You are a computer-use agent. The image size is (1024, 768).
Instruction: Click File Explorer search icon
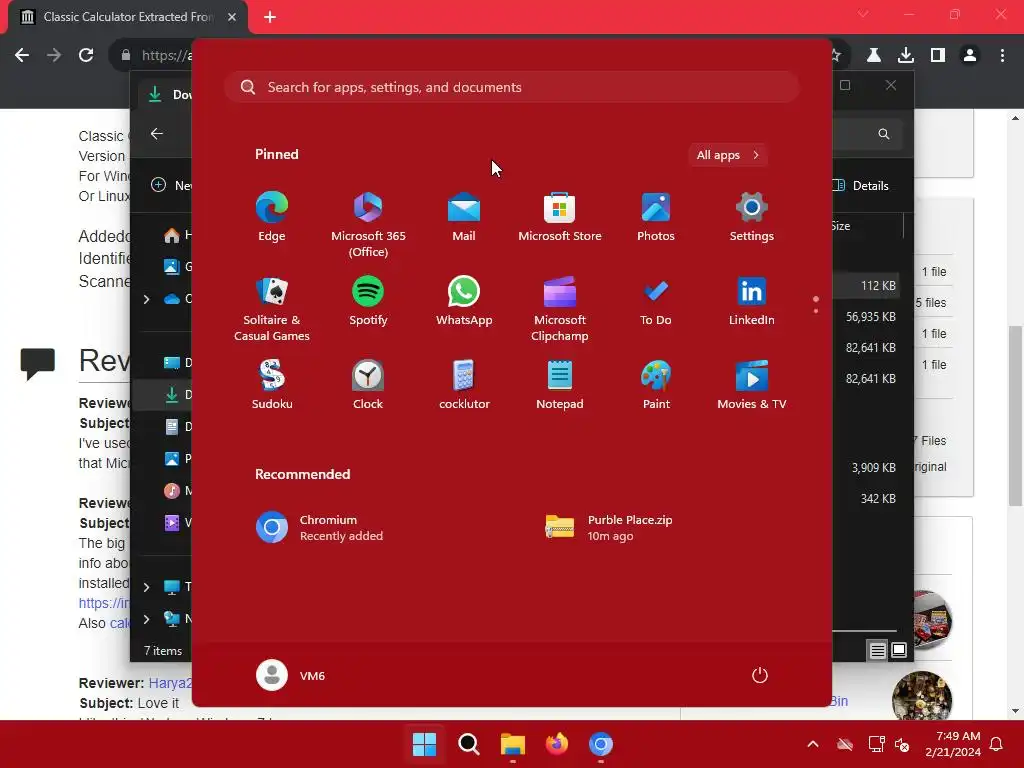pos(884,134)
